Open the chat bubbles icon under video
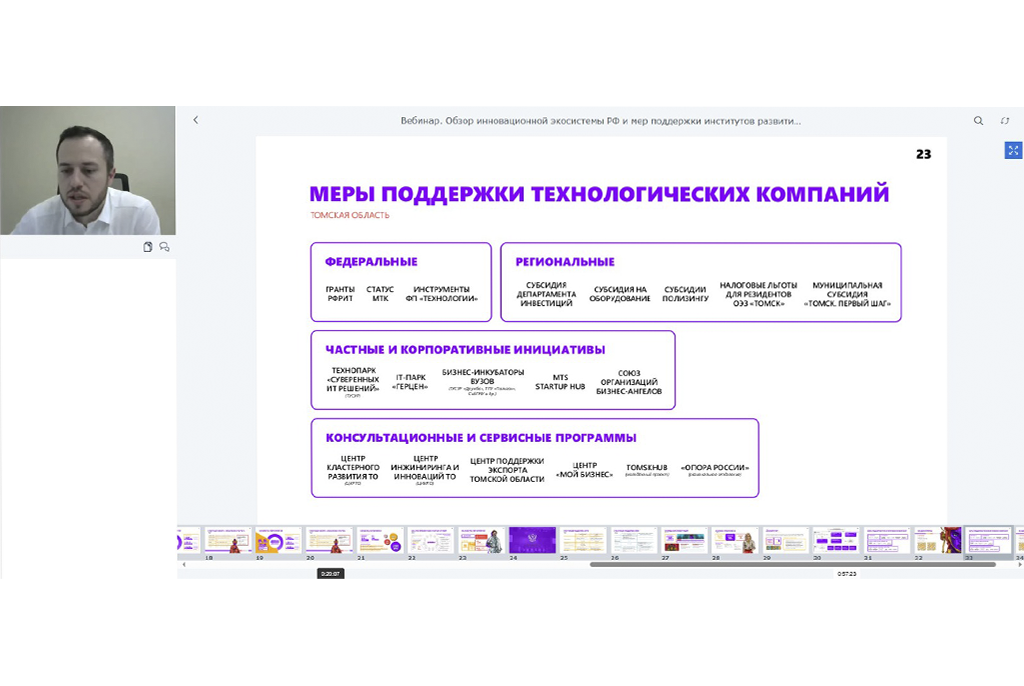 (164, 247)
